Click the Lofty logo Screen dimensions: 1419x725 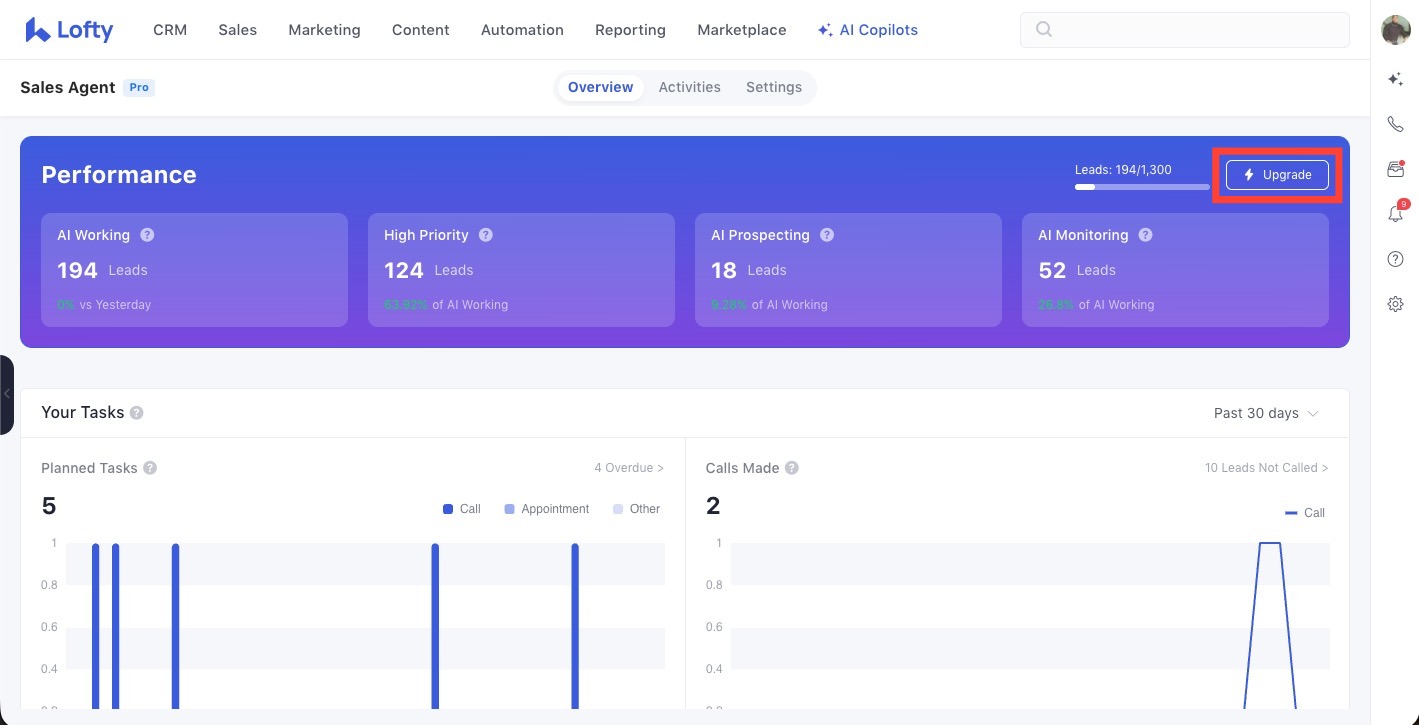(69, 30)
